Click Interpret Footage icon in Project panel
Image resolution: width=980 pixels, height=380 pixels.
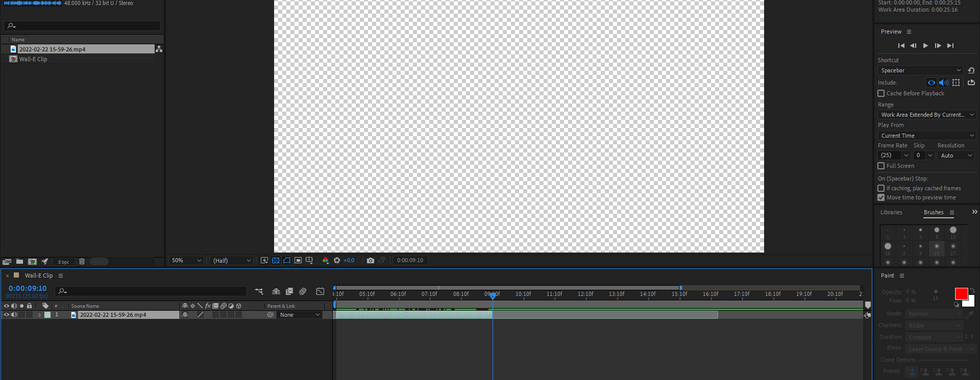click(x=7, y=261)
